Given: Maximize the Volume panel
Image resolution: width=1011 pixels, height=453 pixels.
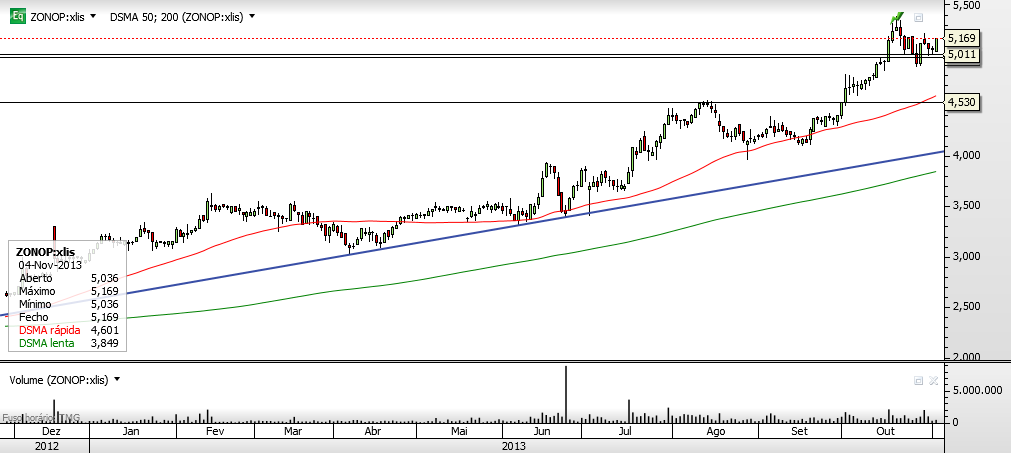Looking at the screenshot, I should click(919, 381).
